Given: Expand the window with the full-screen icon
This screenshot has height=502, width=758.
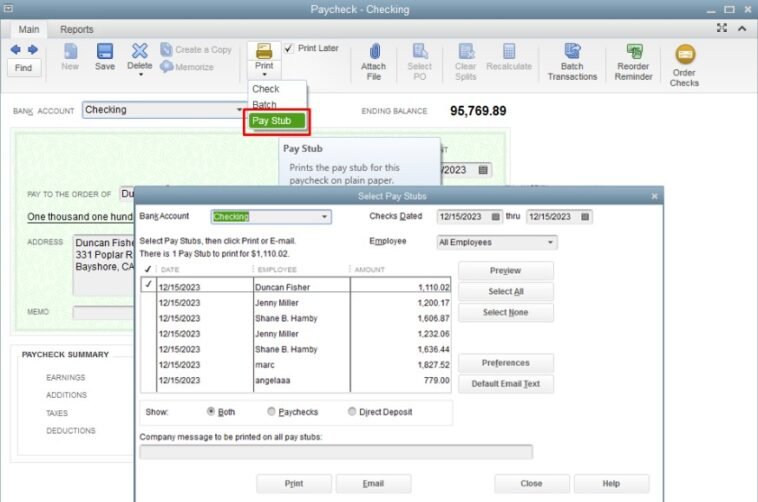Looking at the screenshot, I should tap(721, 28).
